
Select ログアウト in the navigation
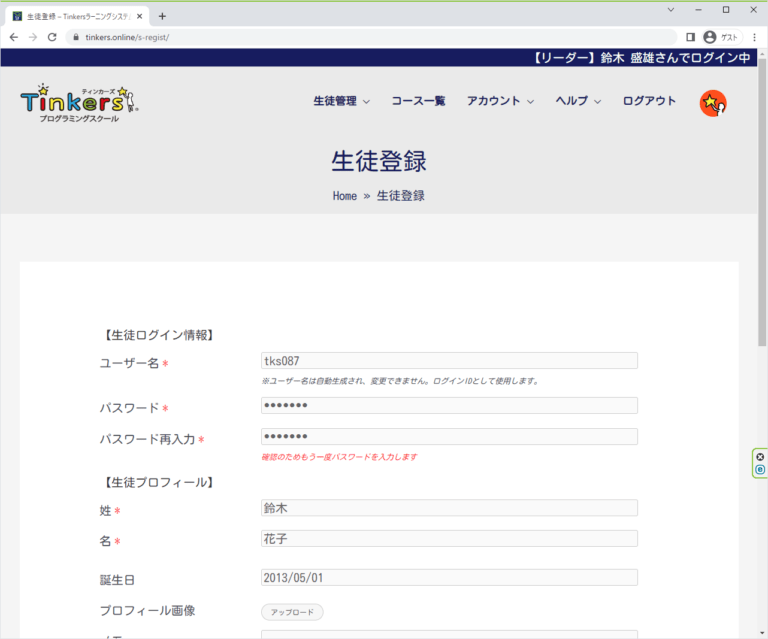click(649, 101)
